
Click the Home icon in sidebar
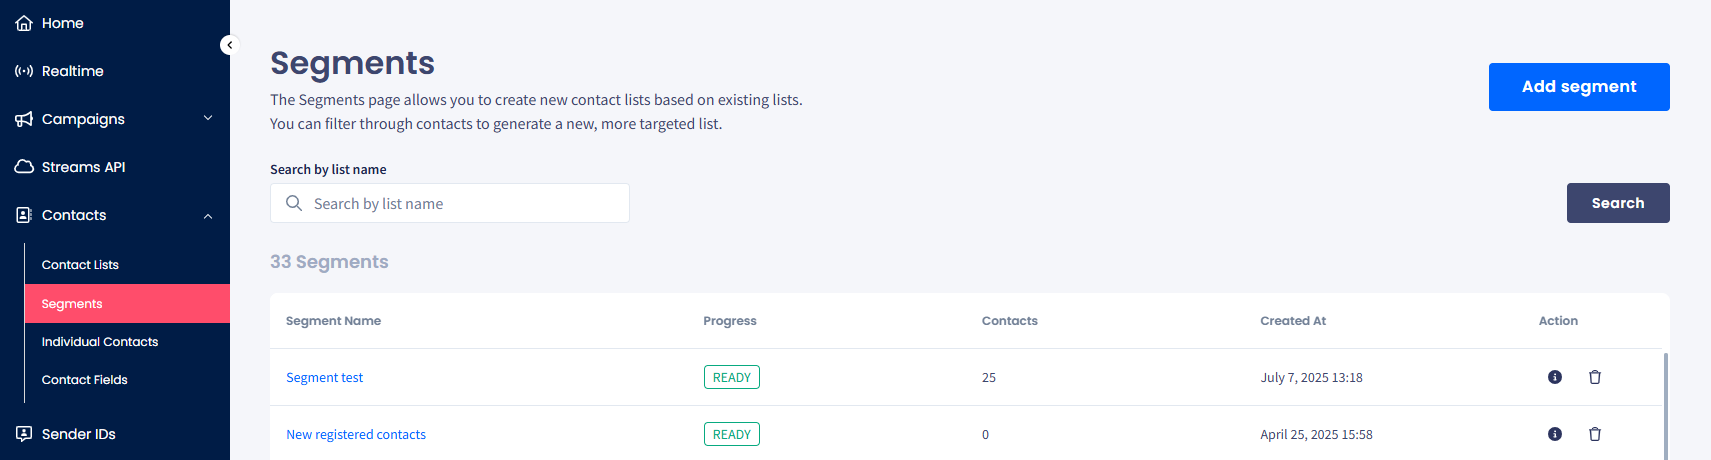pyautogui.click(x=24, y=23)
